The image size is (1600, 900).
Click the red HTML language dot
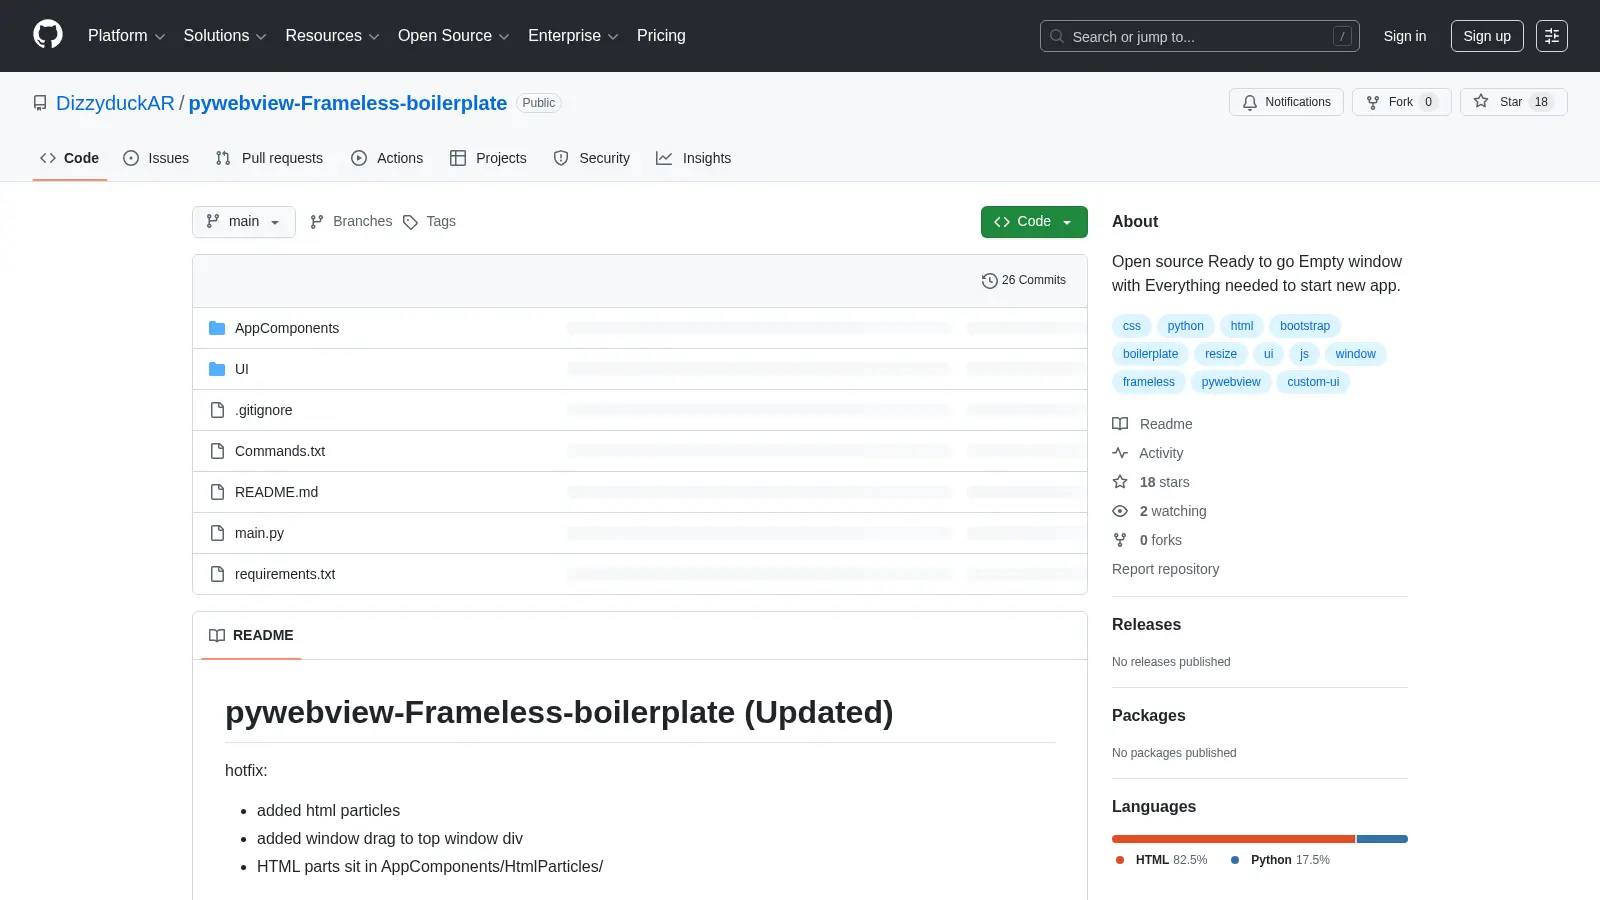tap(1120, 860)
